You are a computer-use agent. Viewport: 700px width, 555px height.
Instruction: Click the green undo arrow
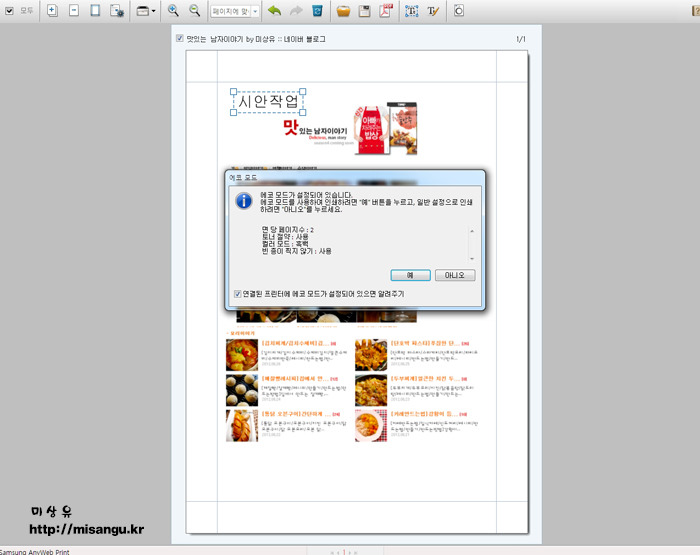pos(274,11)
